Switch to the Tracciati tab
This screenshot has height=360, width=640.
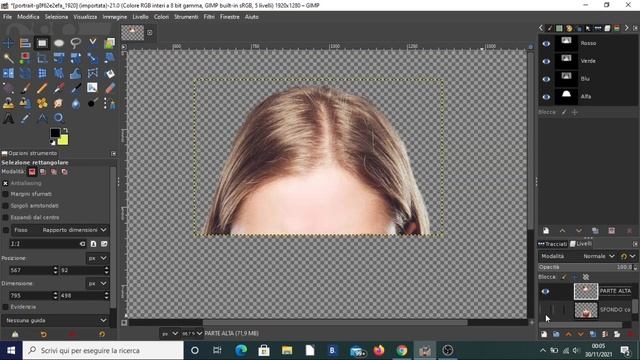(x=553, y=244)
